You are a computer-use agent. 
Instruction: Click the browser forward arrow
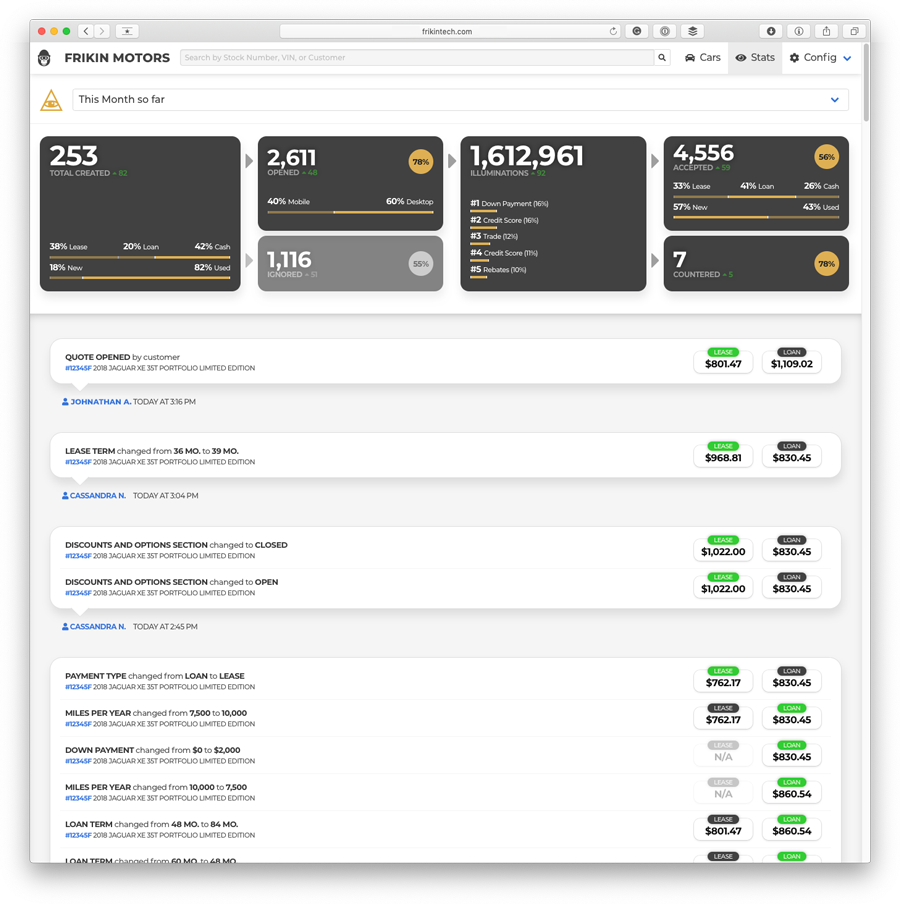click(102, 31)
